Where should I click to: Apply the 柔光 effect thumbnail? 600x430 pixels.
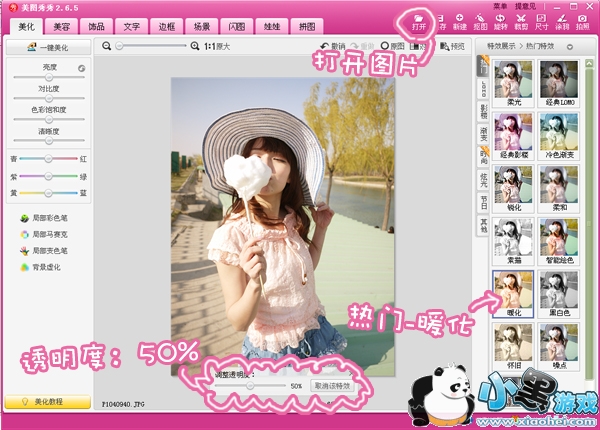point(513,83)
